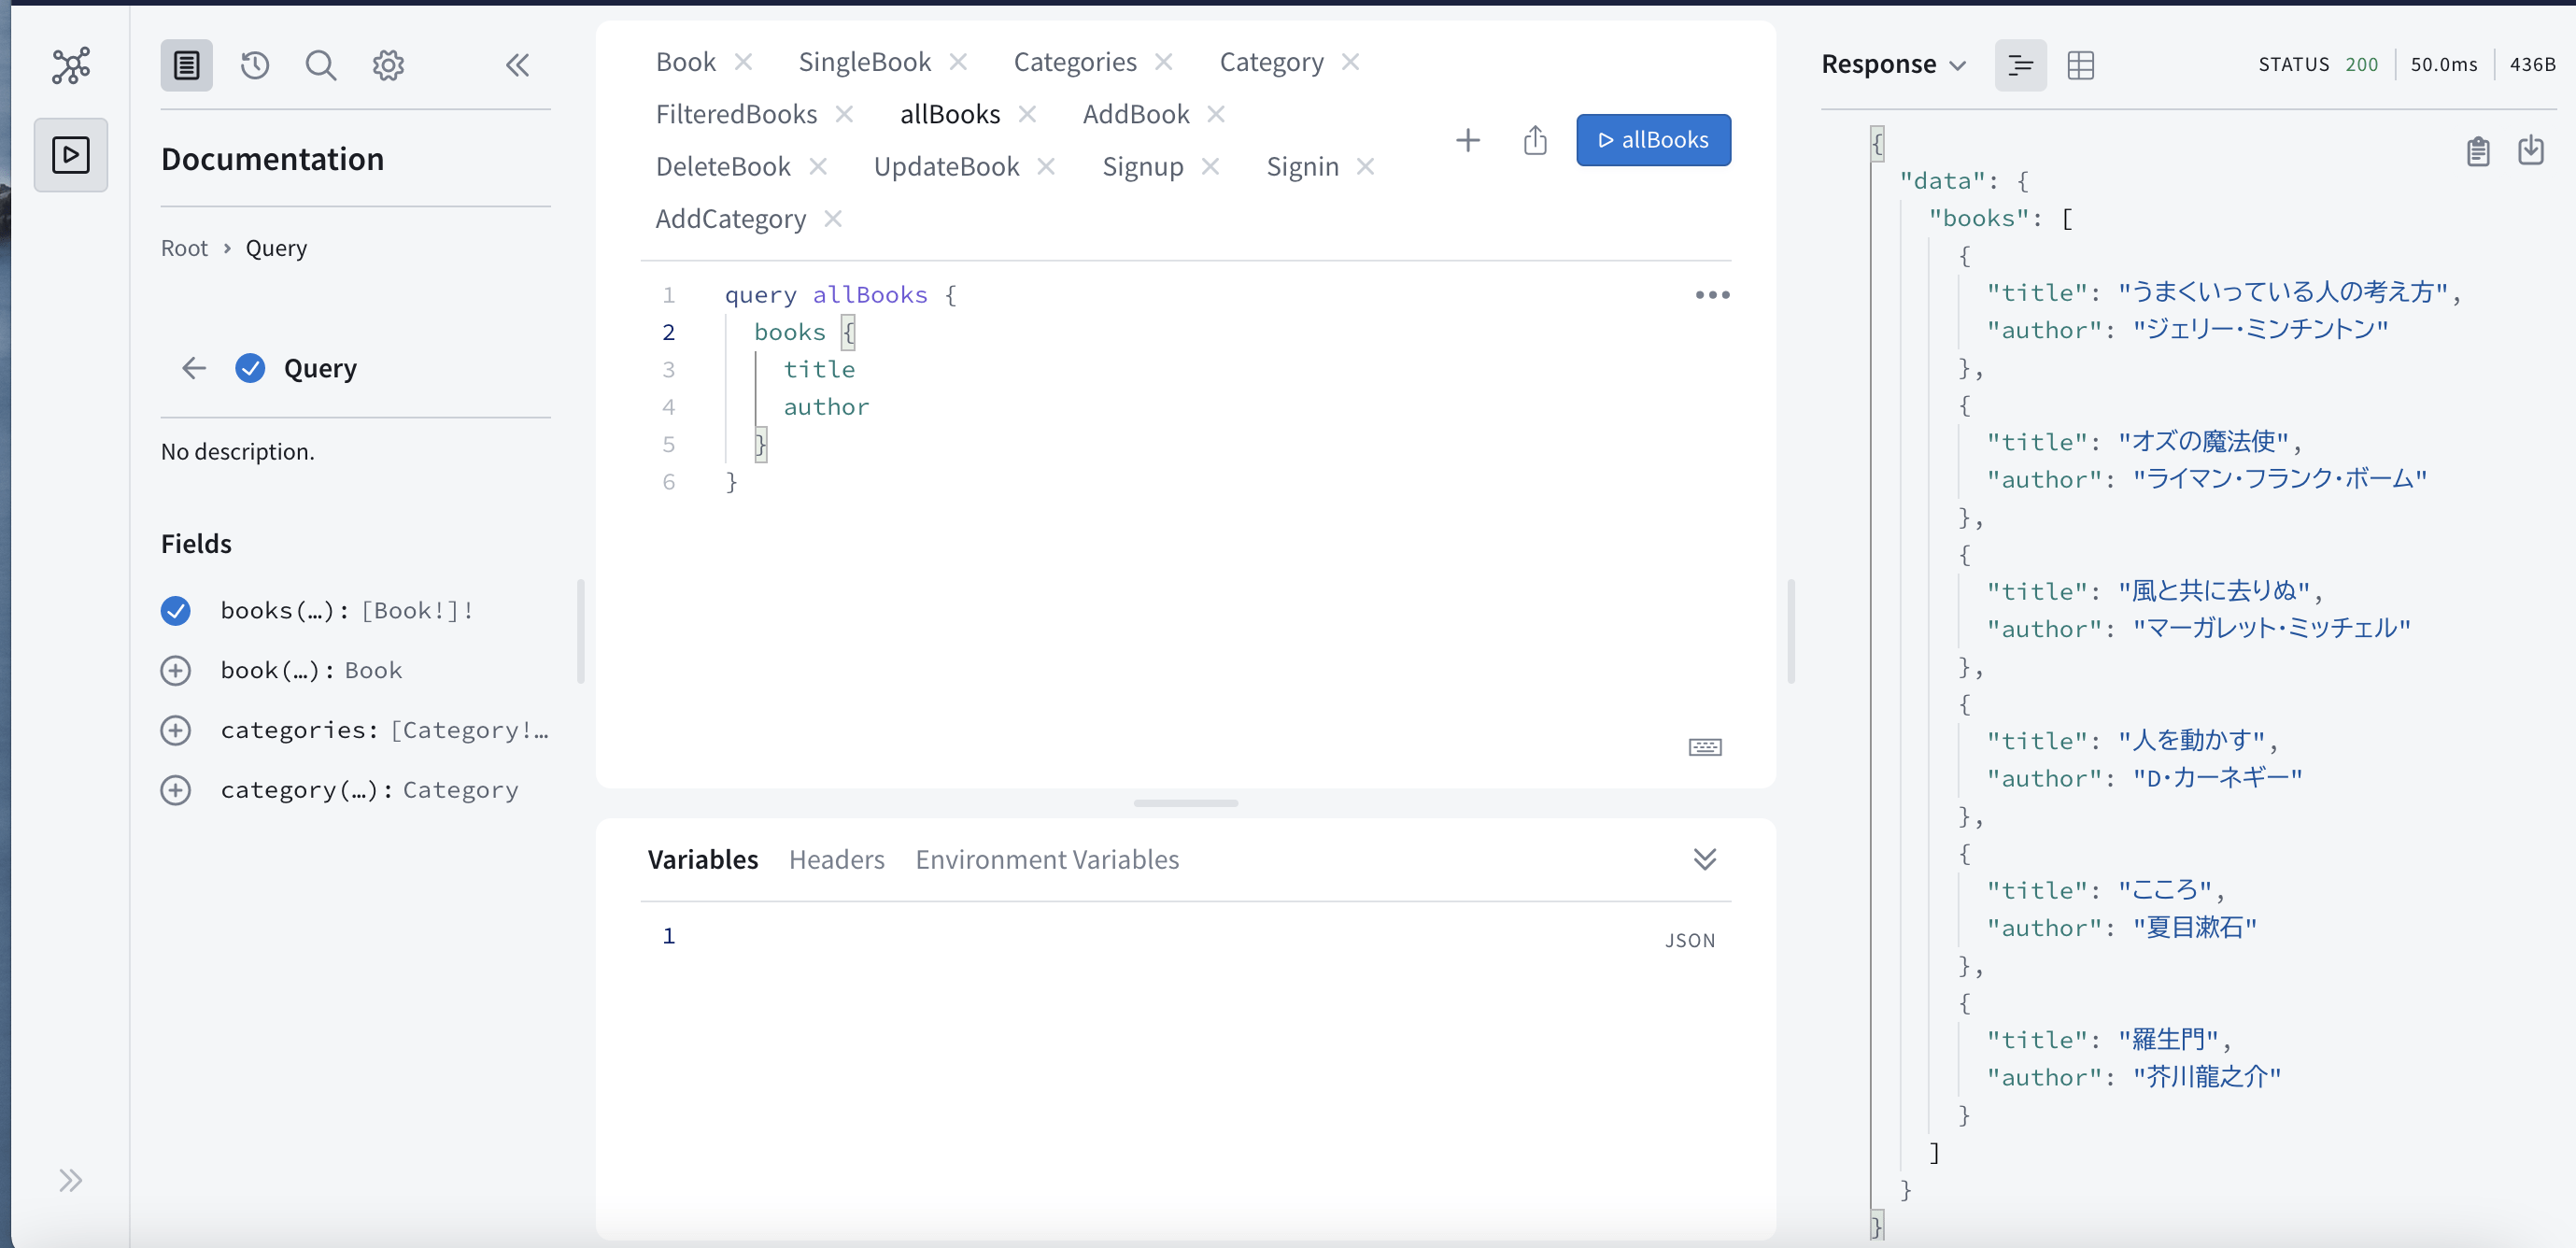The height and width of the screenshot is (1248, 2576).
Task: Close the Categories tab
Action: coord(1163,62)
